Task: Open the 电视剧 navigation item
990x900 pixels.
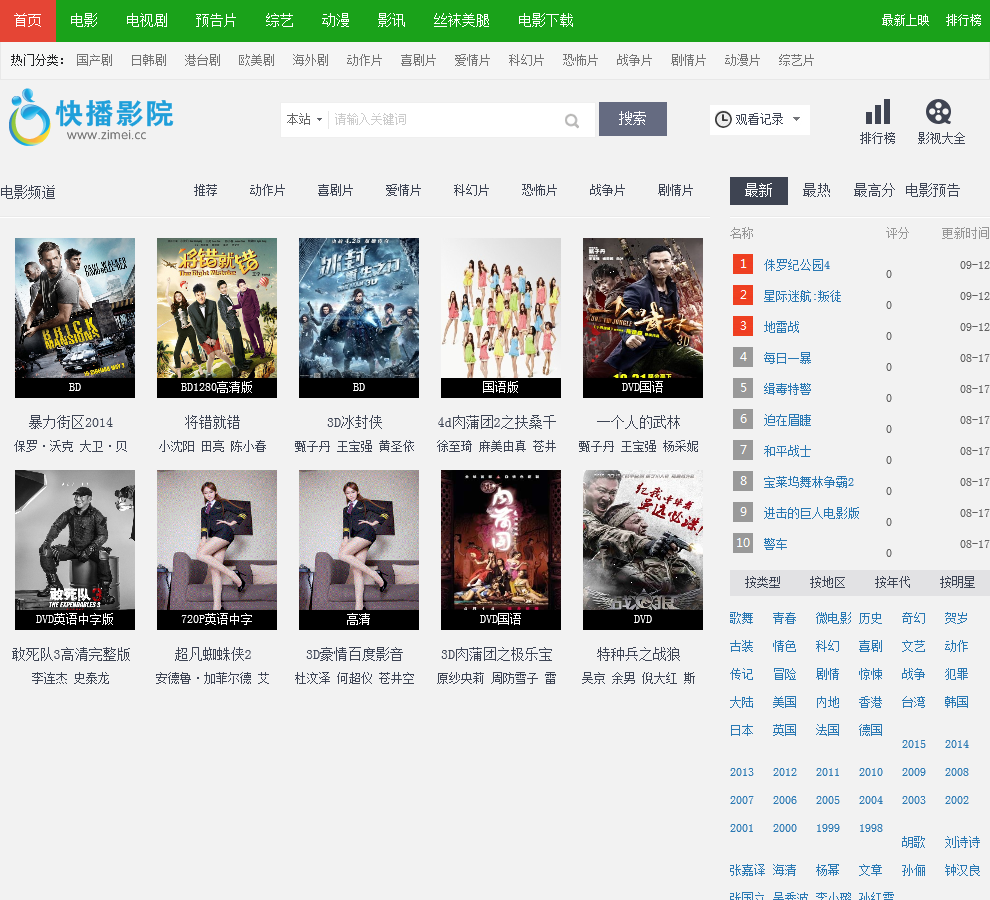Action: coord(147,21)
